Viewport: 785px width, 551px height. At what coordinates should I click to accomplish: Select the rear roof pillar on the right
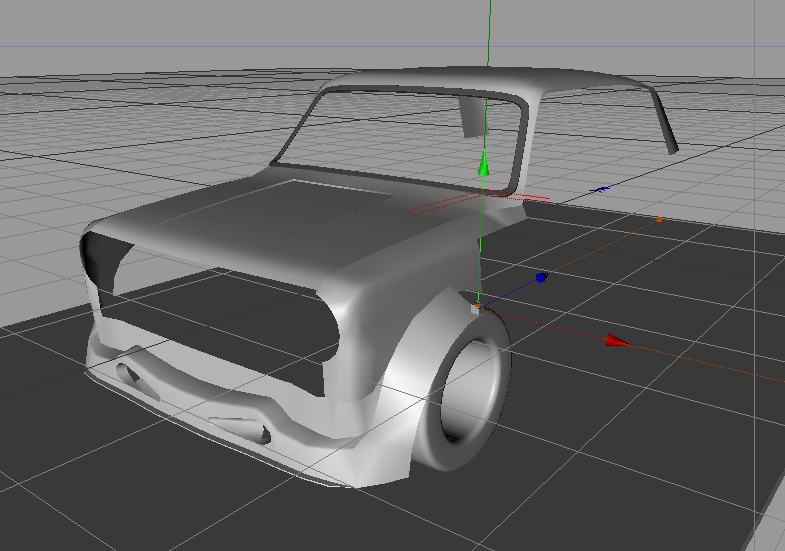664,122
